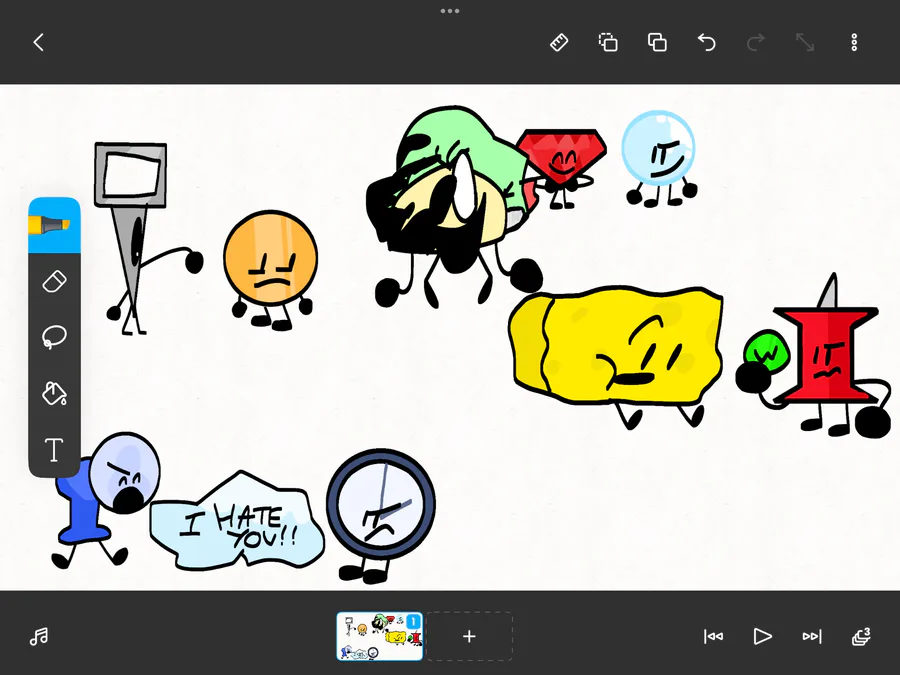
Task: Tap the solid overlapping squares paste icon
Action: (x=657, y=42)
